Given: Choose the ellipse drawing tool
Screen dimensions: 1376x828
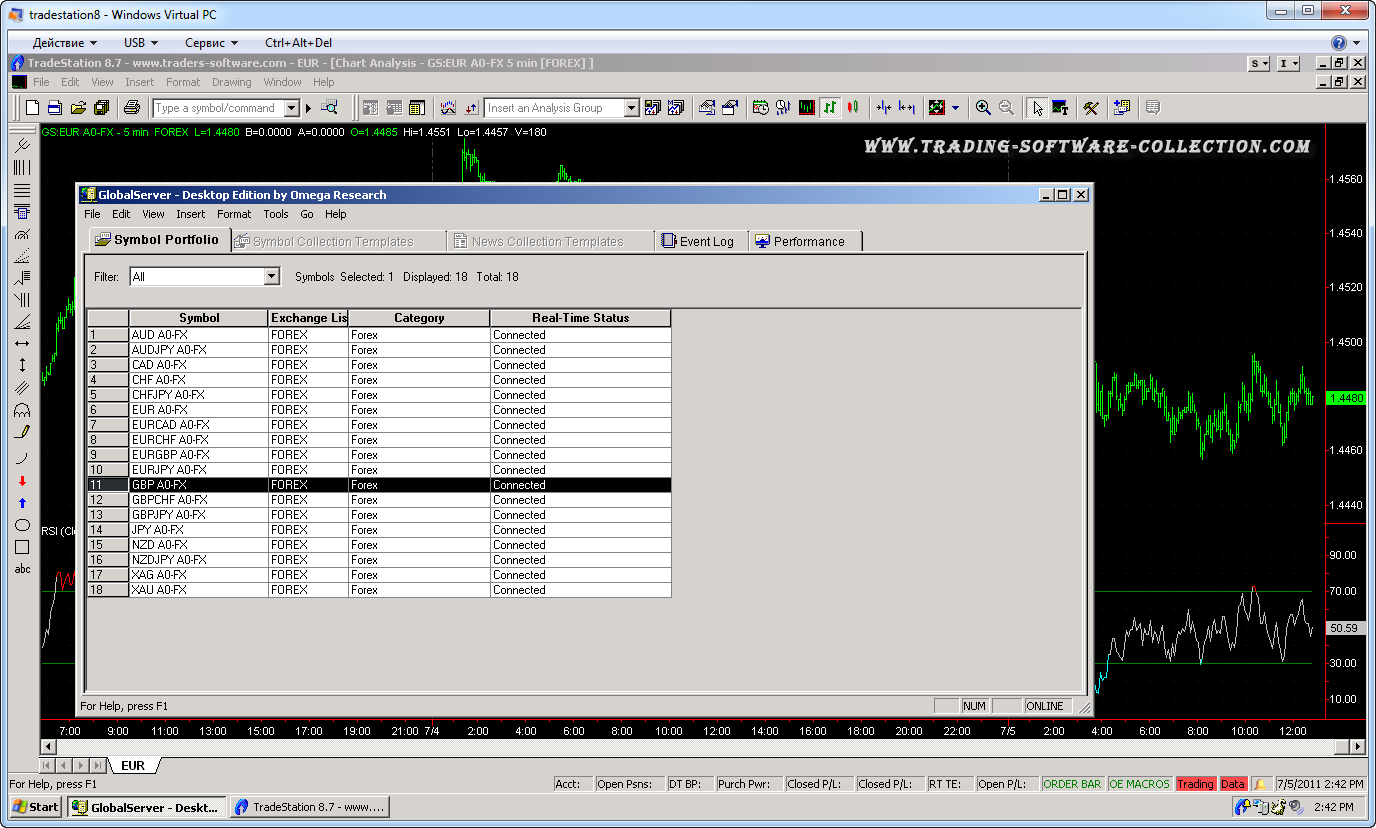Looking at the screenshot, I should tap(22, 525).
